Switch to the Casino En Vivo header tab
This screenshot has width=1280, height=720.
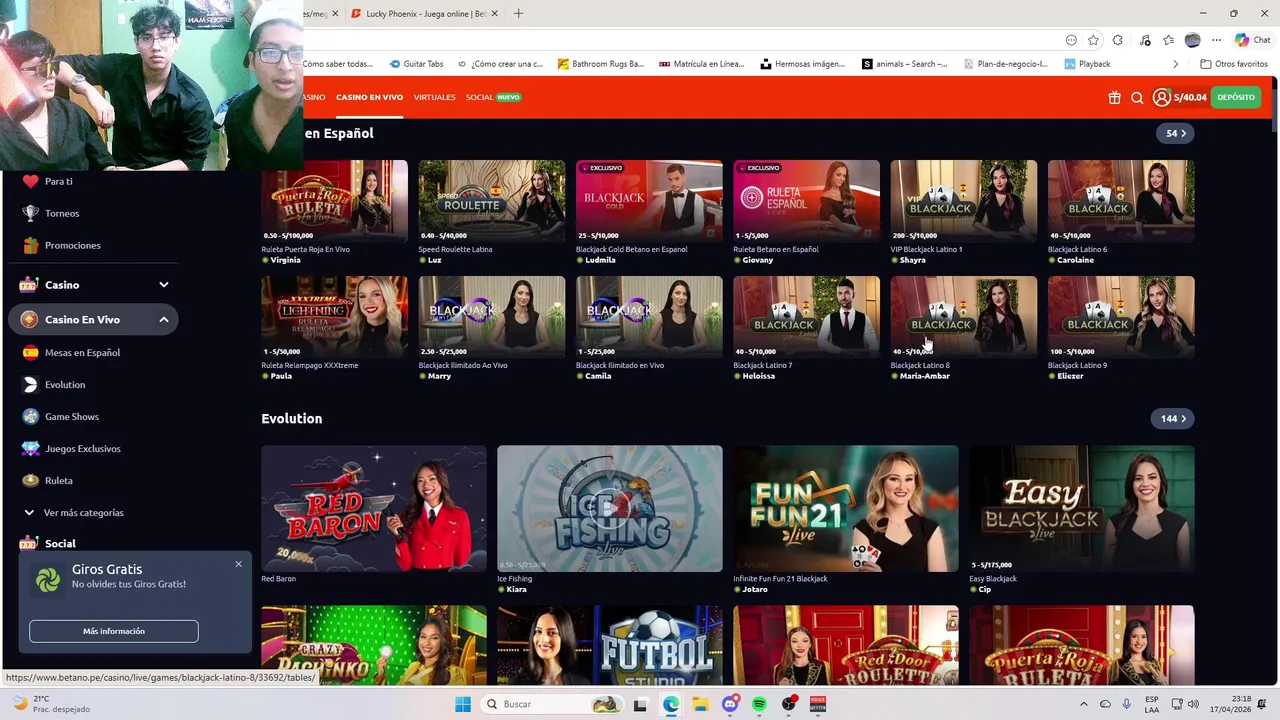(x=369, y=97)
